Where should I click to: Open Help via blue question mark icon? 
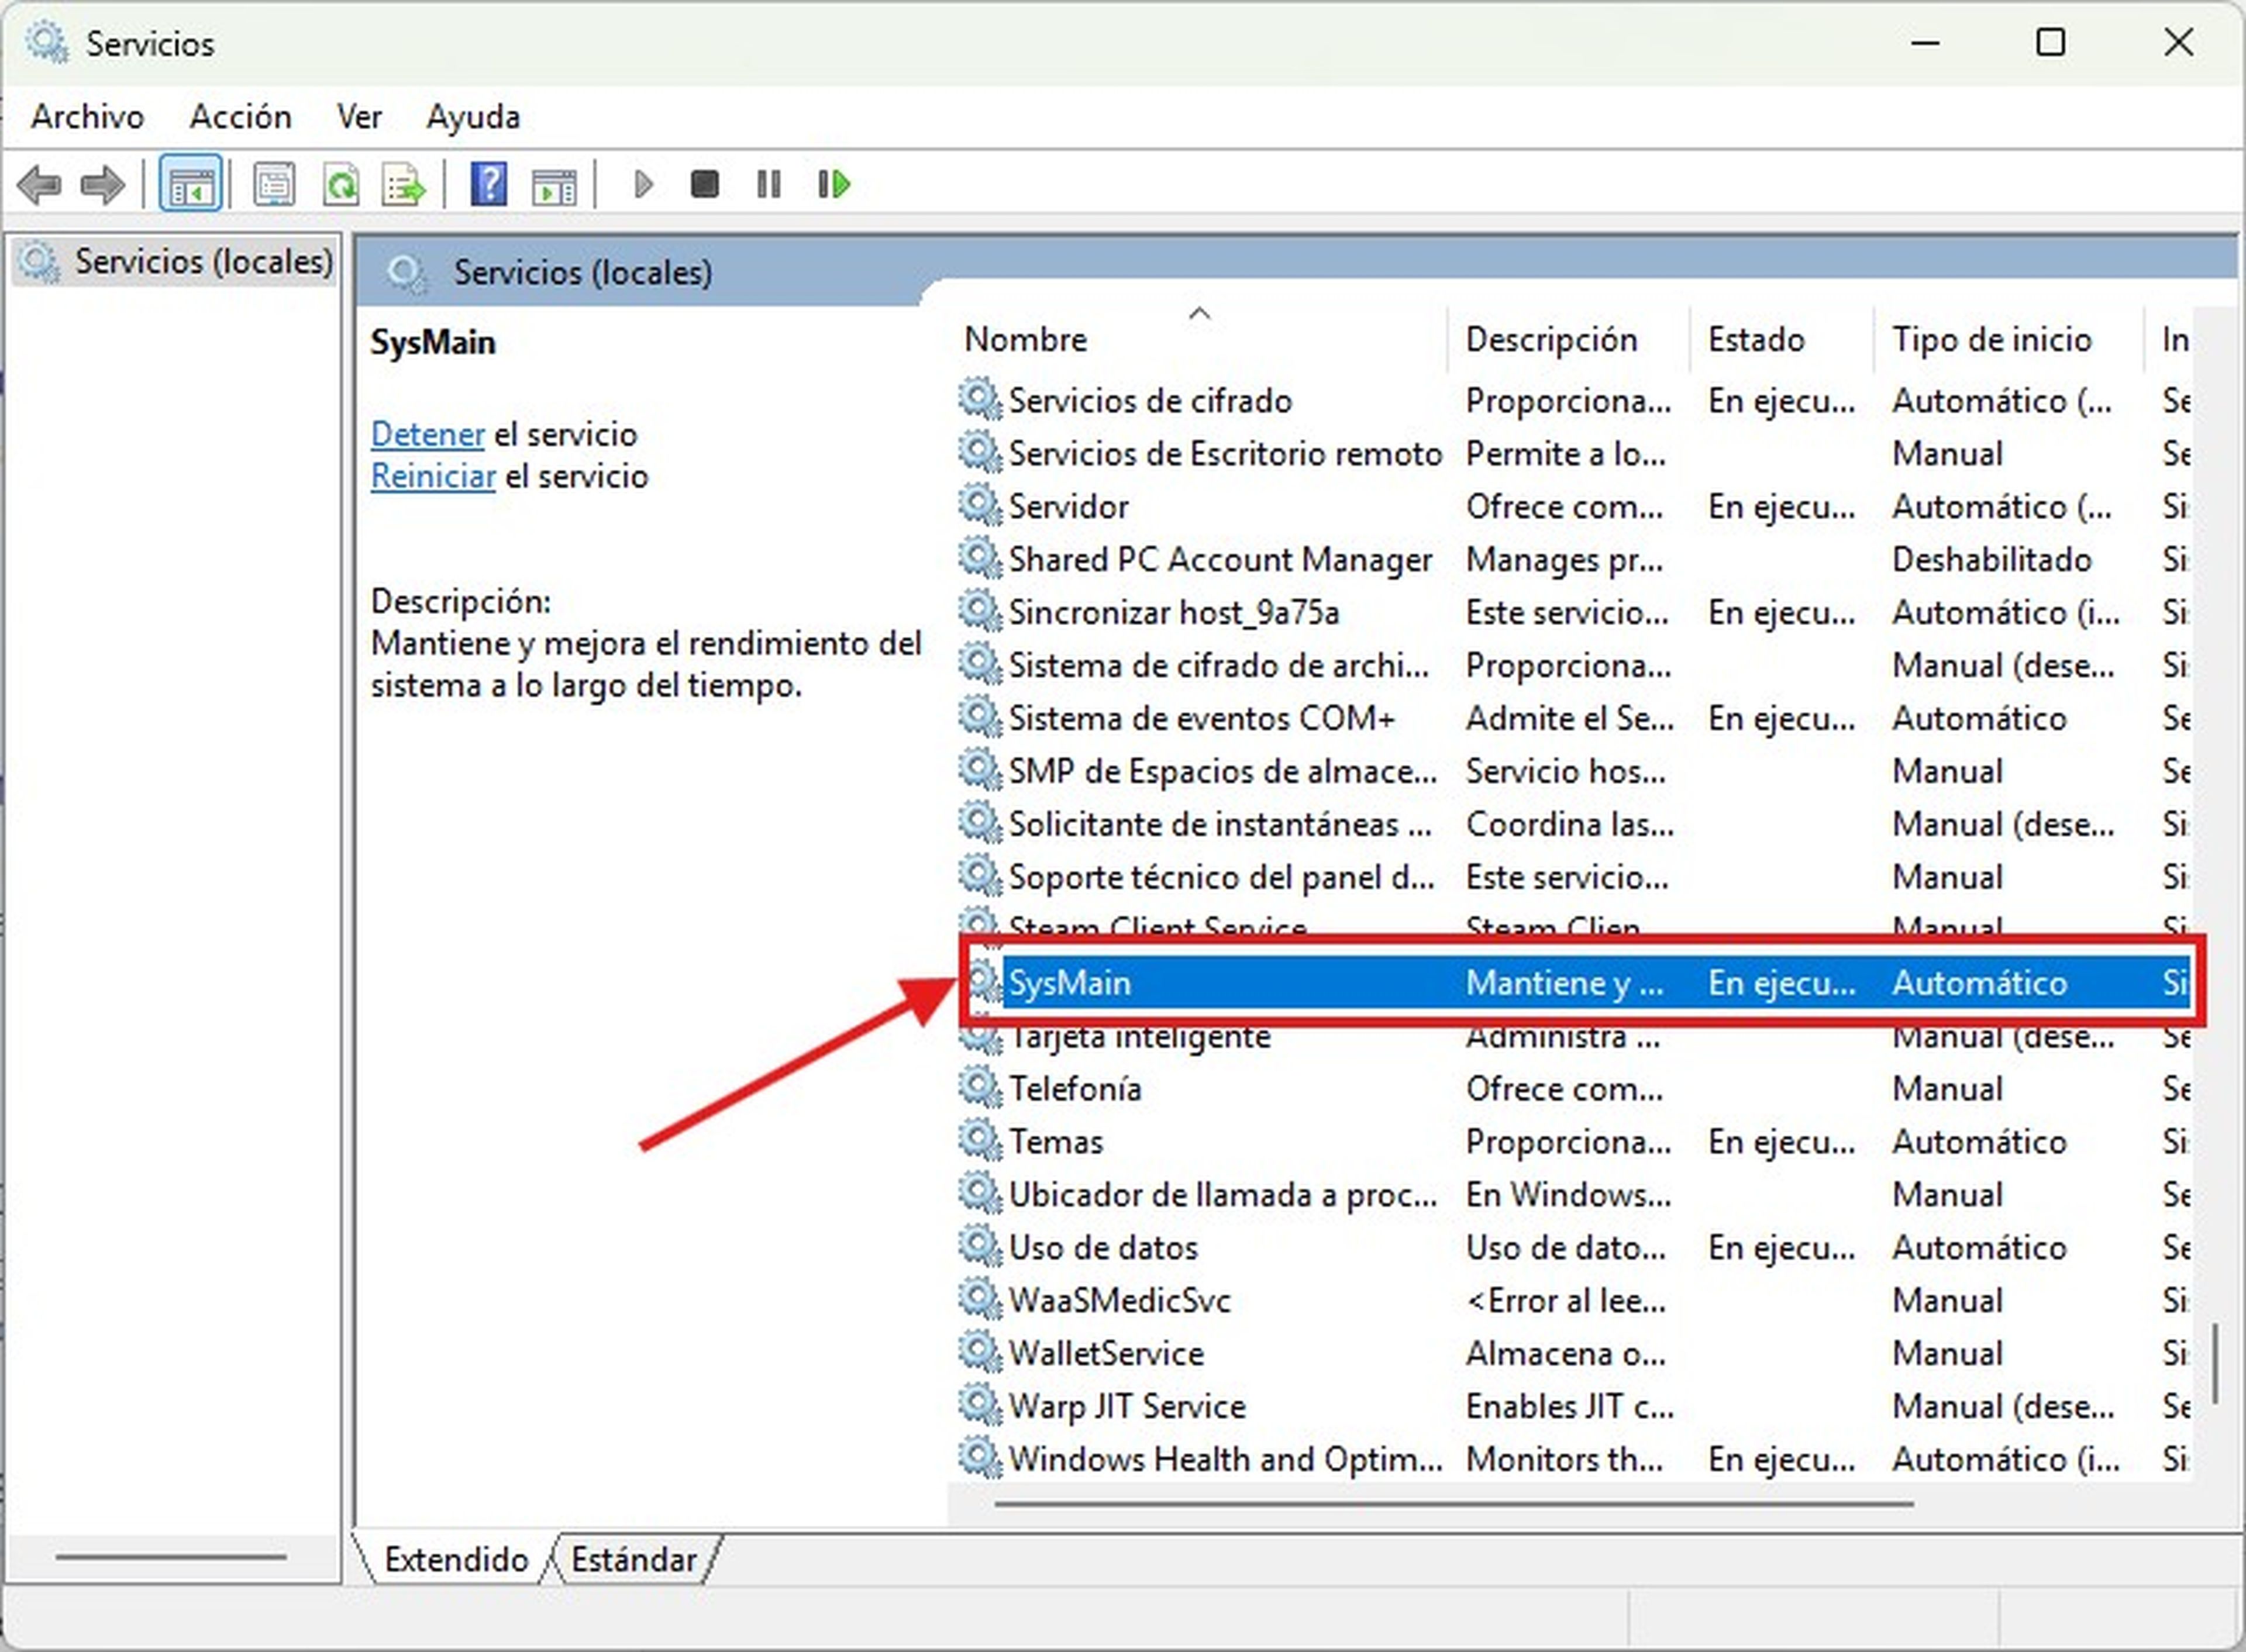click(488, 185)
